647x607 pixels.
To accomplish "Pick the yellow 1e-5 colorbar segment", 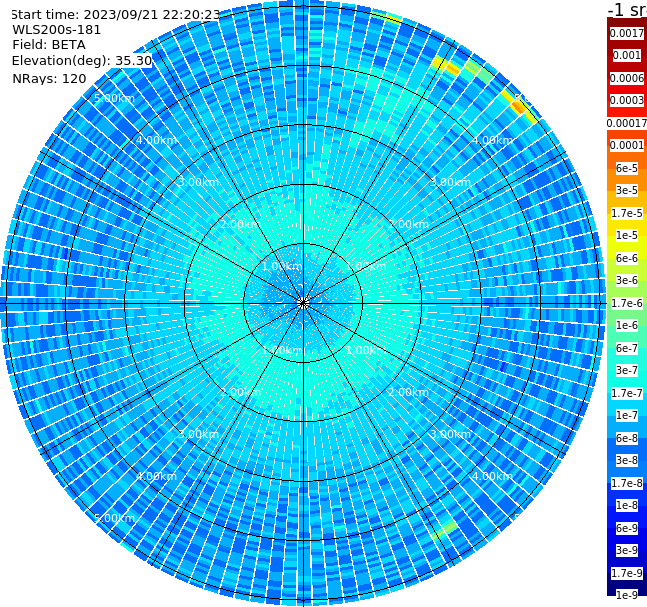I will [x=627, y=235].
